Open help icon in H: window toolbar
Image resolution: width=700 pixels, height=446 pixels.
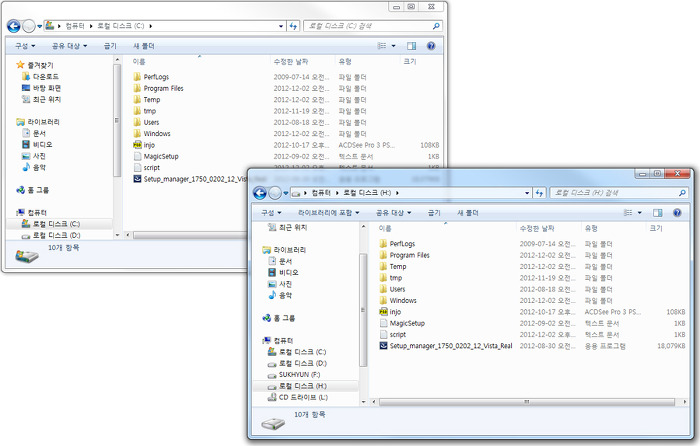click(677, 213)
